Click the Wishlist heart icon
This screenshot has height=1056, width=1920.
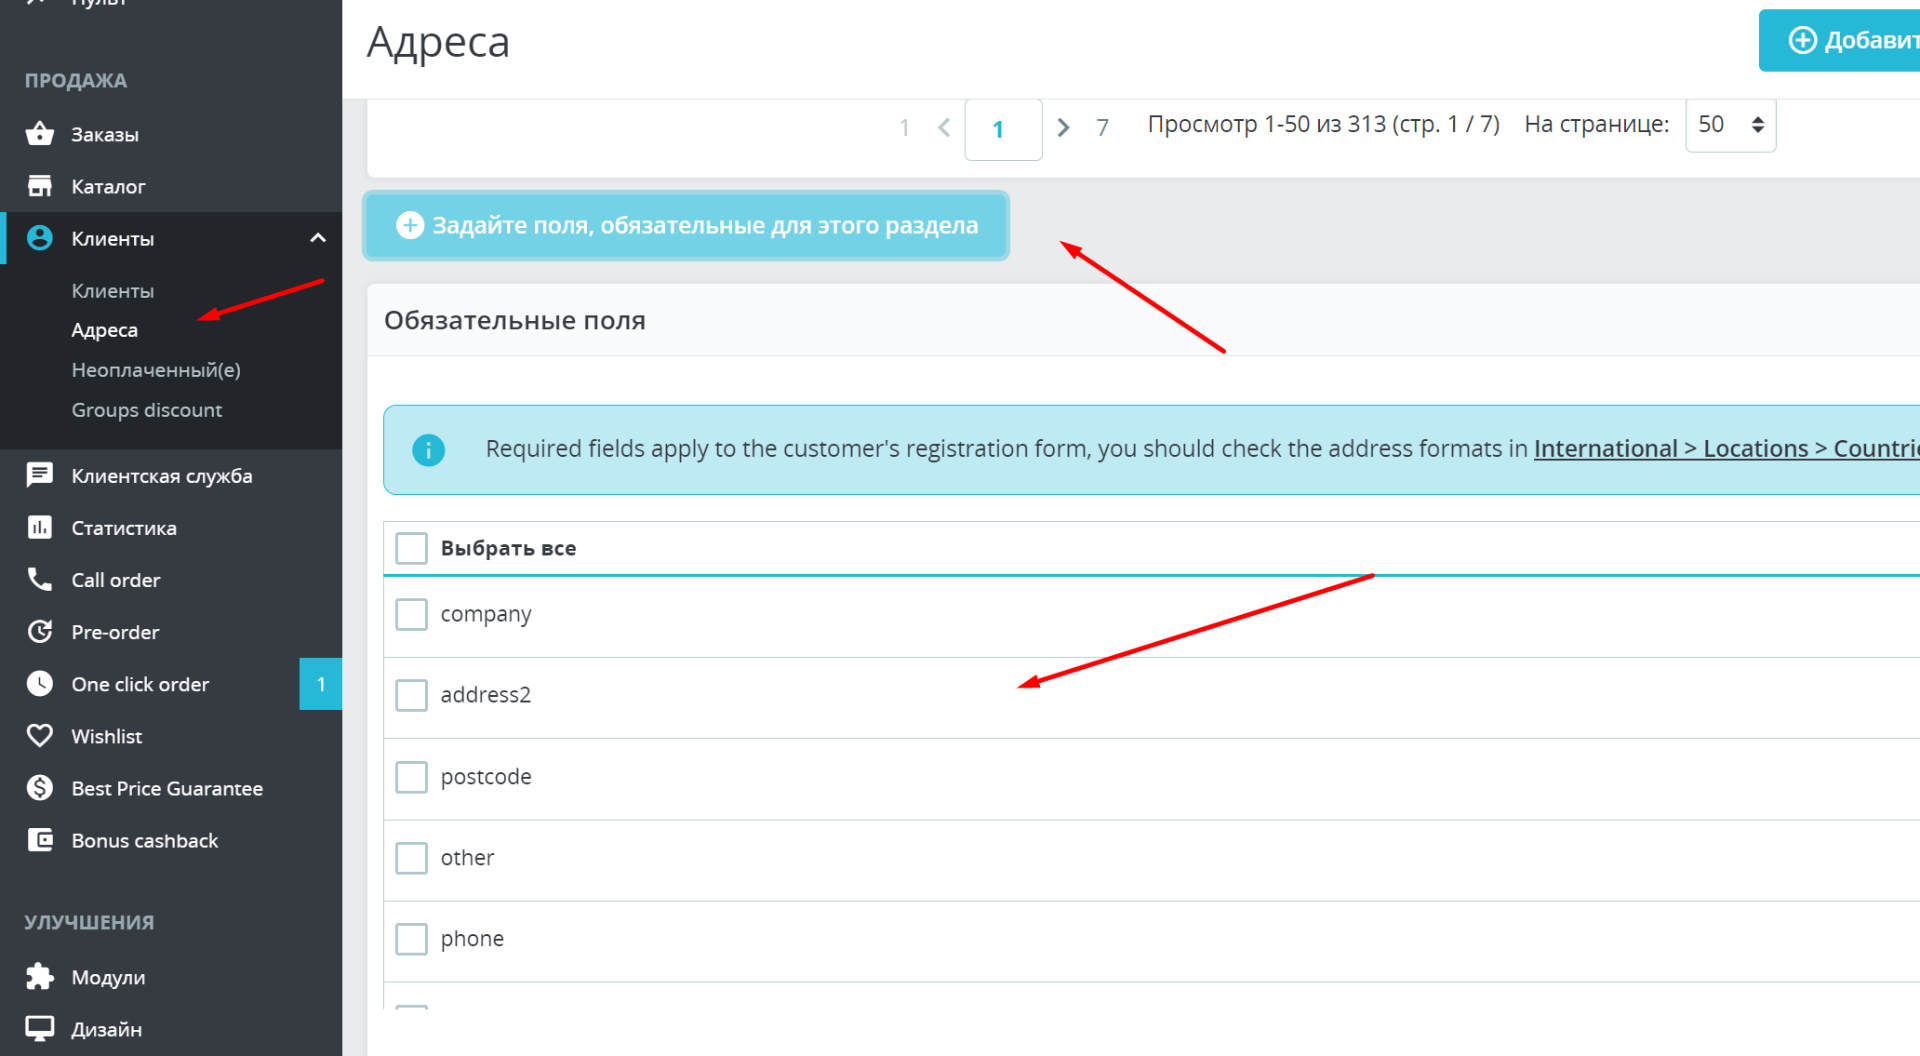[x=39, y=736]
